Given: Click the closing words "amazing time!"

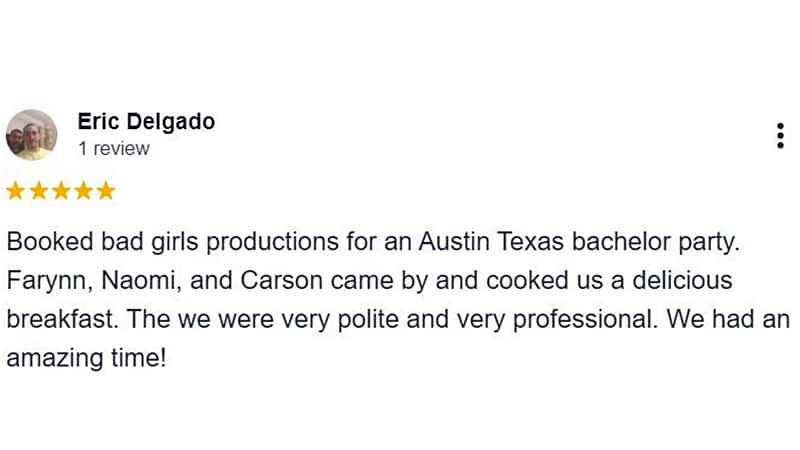Looking at the screenshot, I should coord(86,357).
